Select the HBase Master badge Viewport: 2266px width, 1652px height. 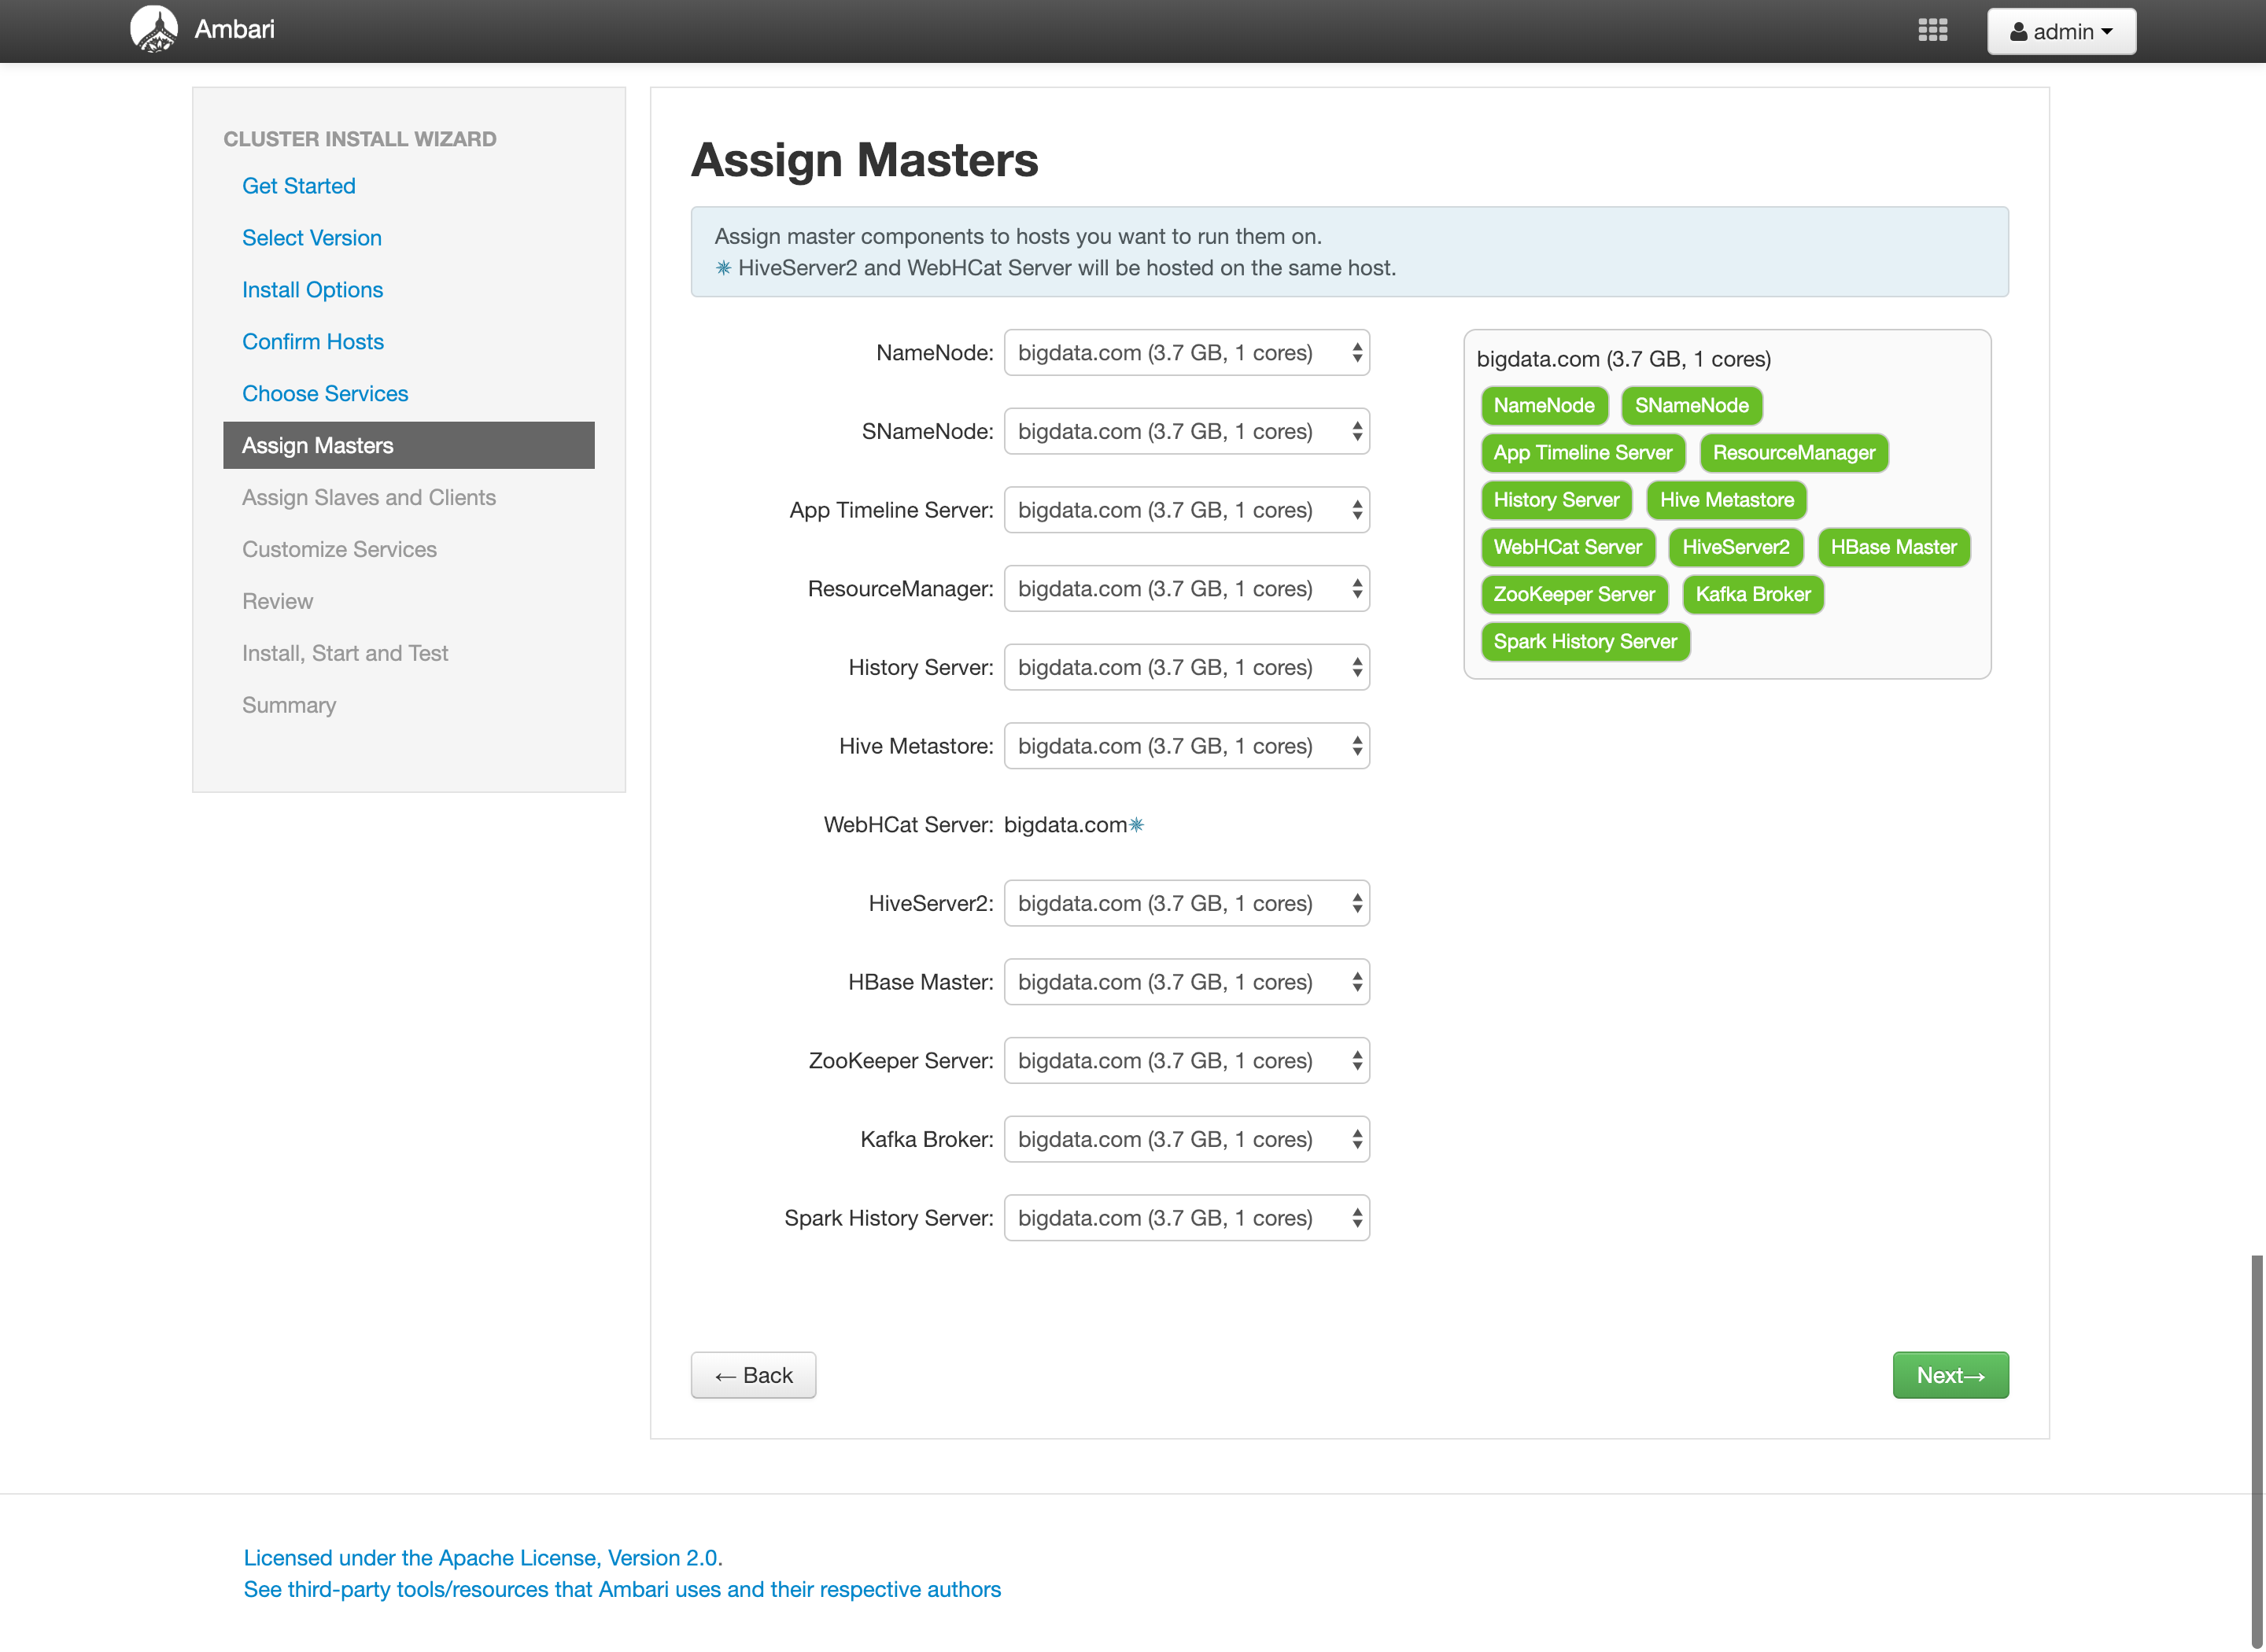point(1893,547)
